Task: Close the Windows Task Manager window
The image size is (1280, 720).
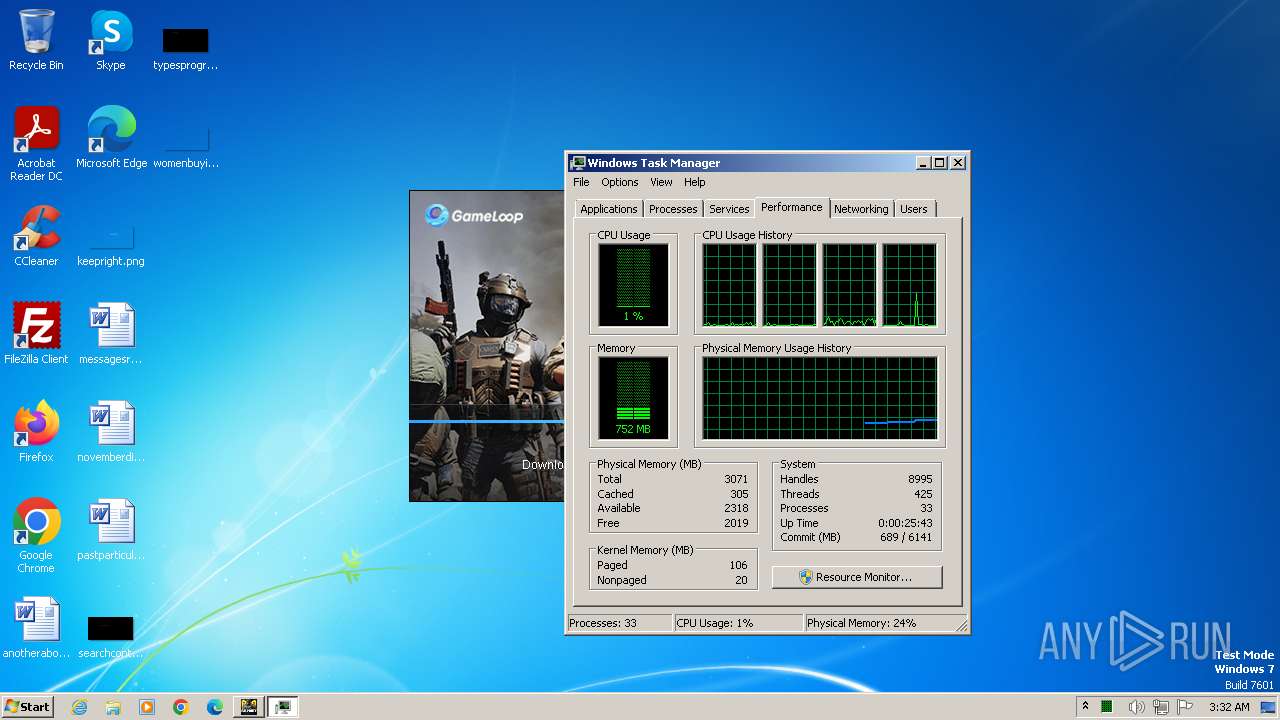Action: coord(958,163)
